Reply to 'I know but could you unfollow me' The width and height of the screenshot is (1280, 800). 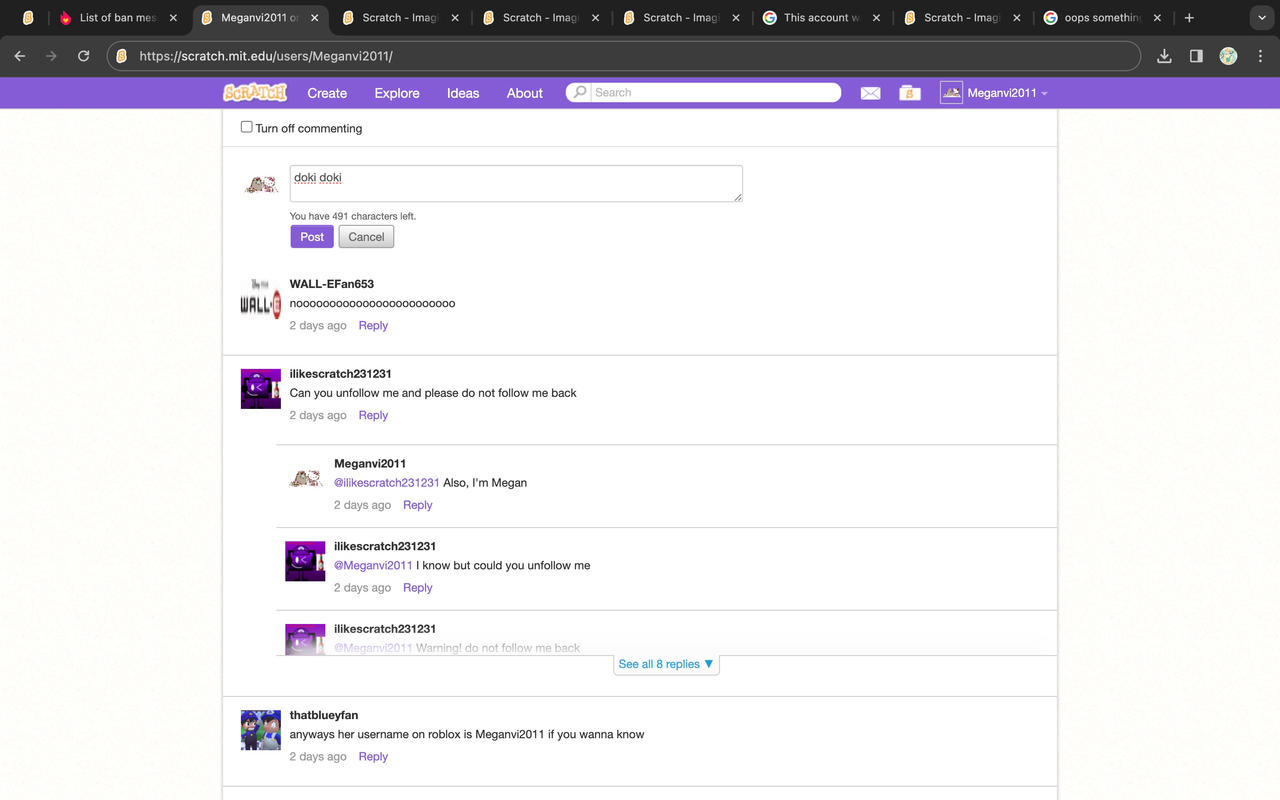point(418,588)
